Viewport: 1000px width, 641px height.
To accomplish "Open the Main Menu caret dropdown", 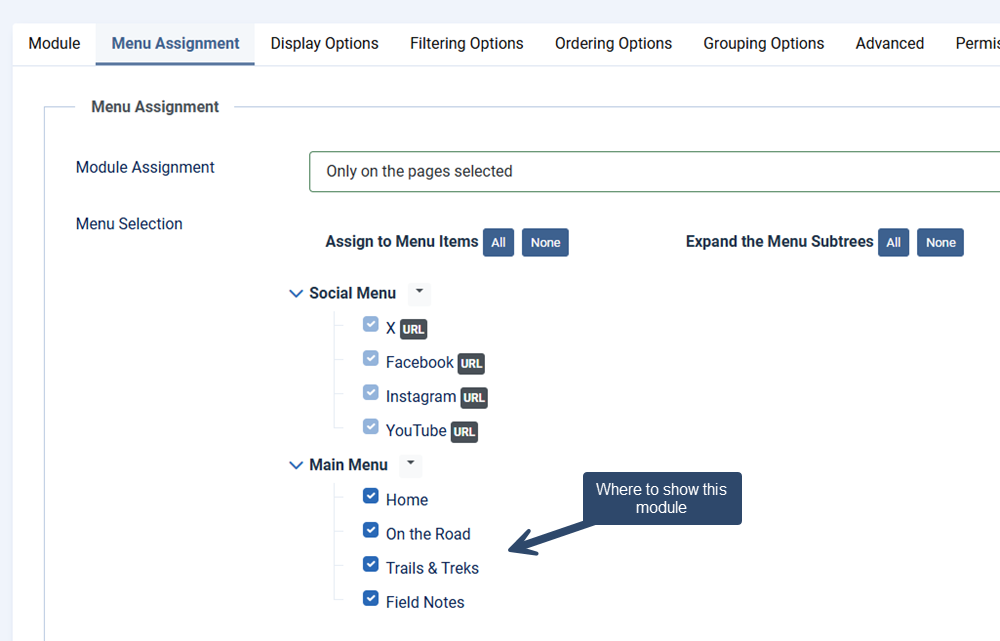I will (411, 464).
